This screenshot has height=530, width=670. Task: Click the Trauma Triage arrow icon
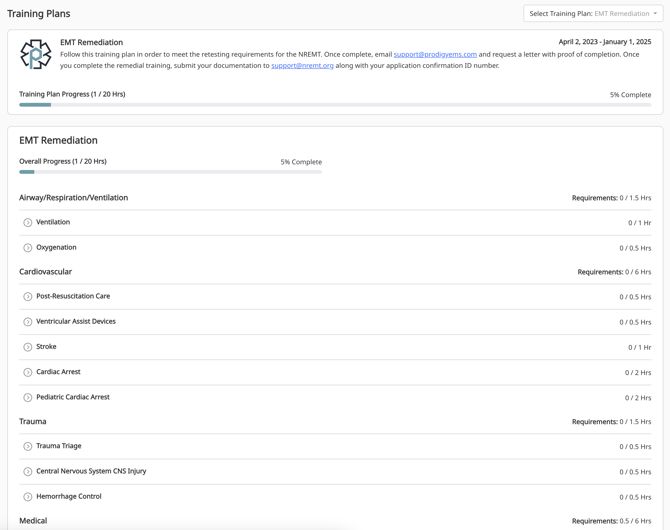(27, 446)
